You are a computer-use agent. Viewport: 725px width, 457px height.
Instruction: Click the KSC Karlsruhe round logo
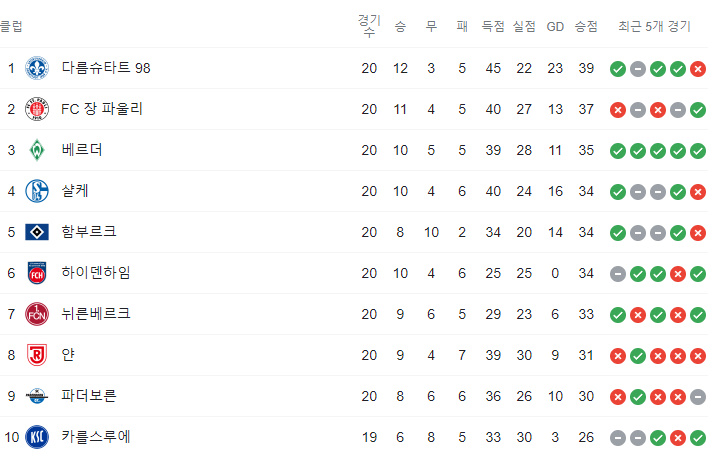click(37, 437)
